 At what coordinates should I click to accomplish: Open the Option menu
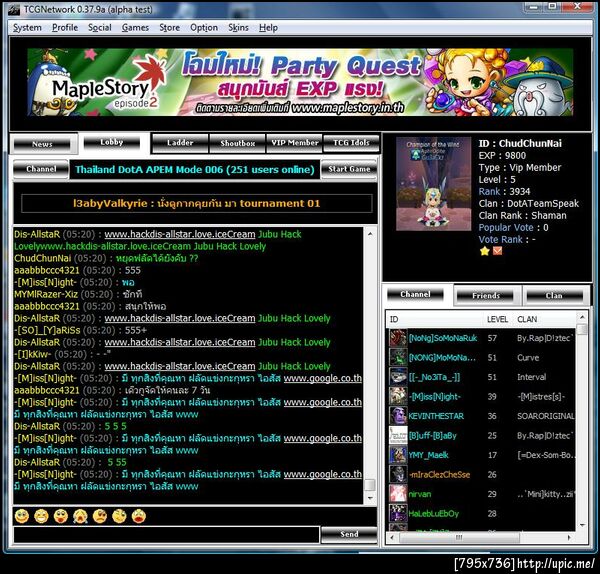tap(204, 28)
